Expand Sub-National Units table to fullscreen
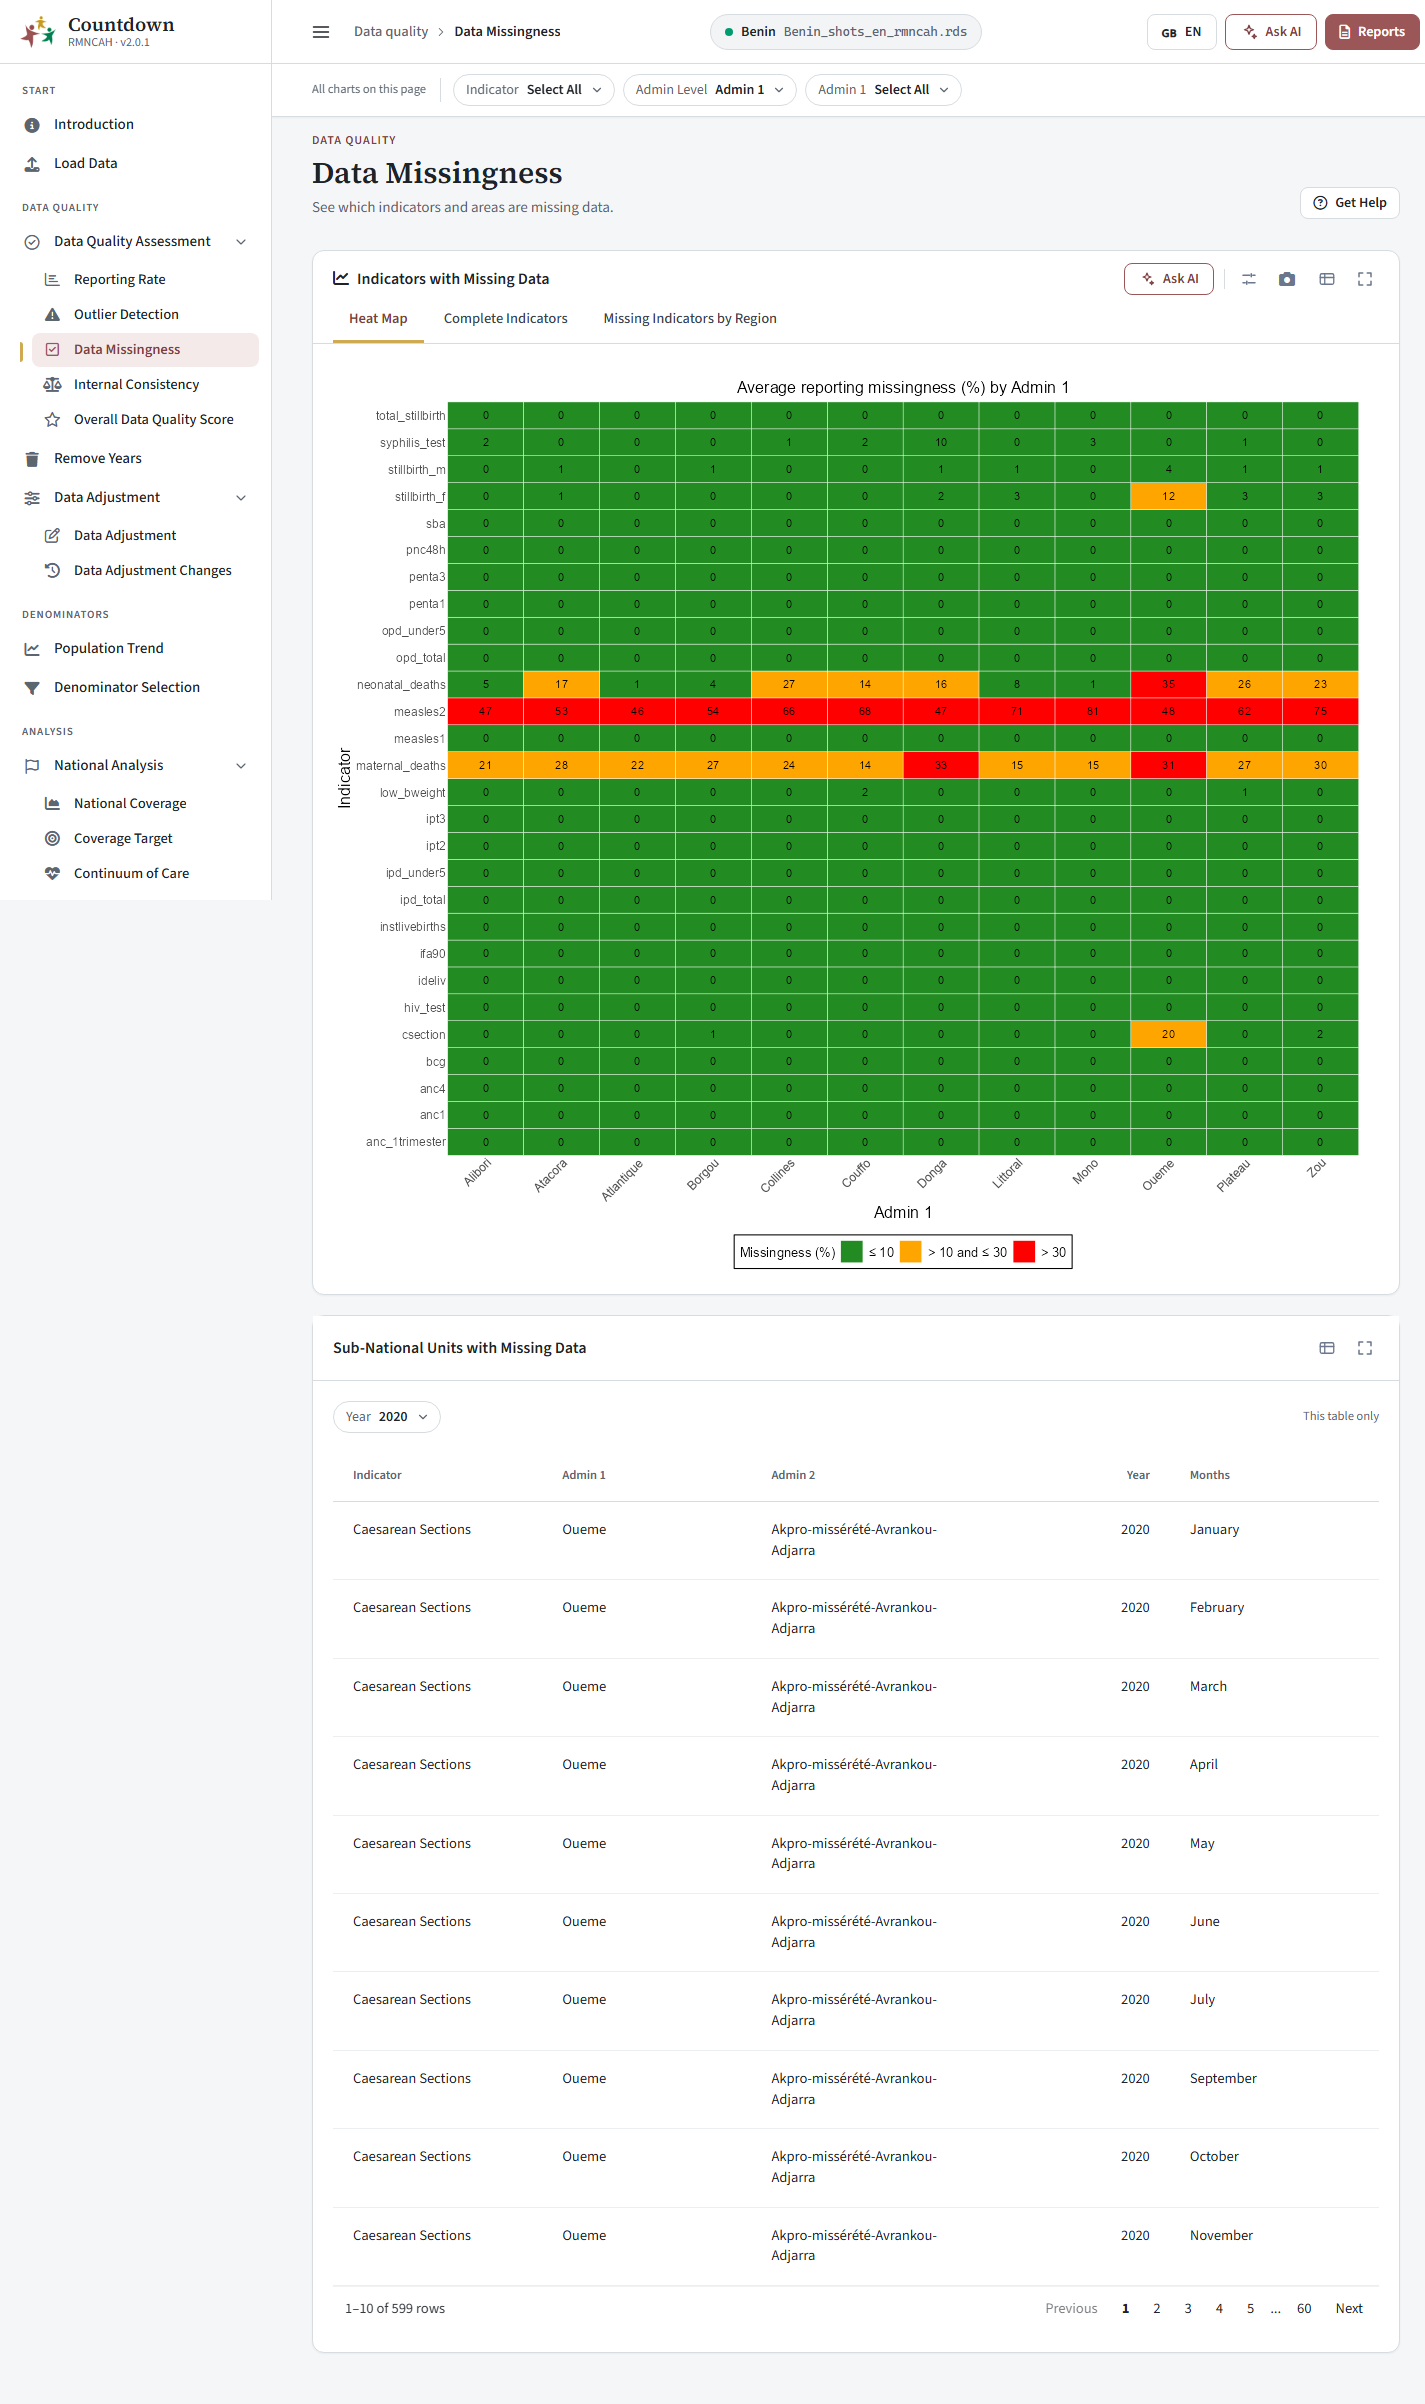 1365,1348
